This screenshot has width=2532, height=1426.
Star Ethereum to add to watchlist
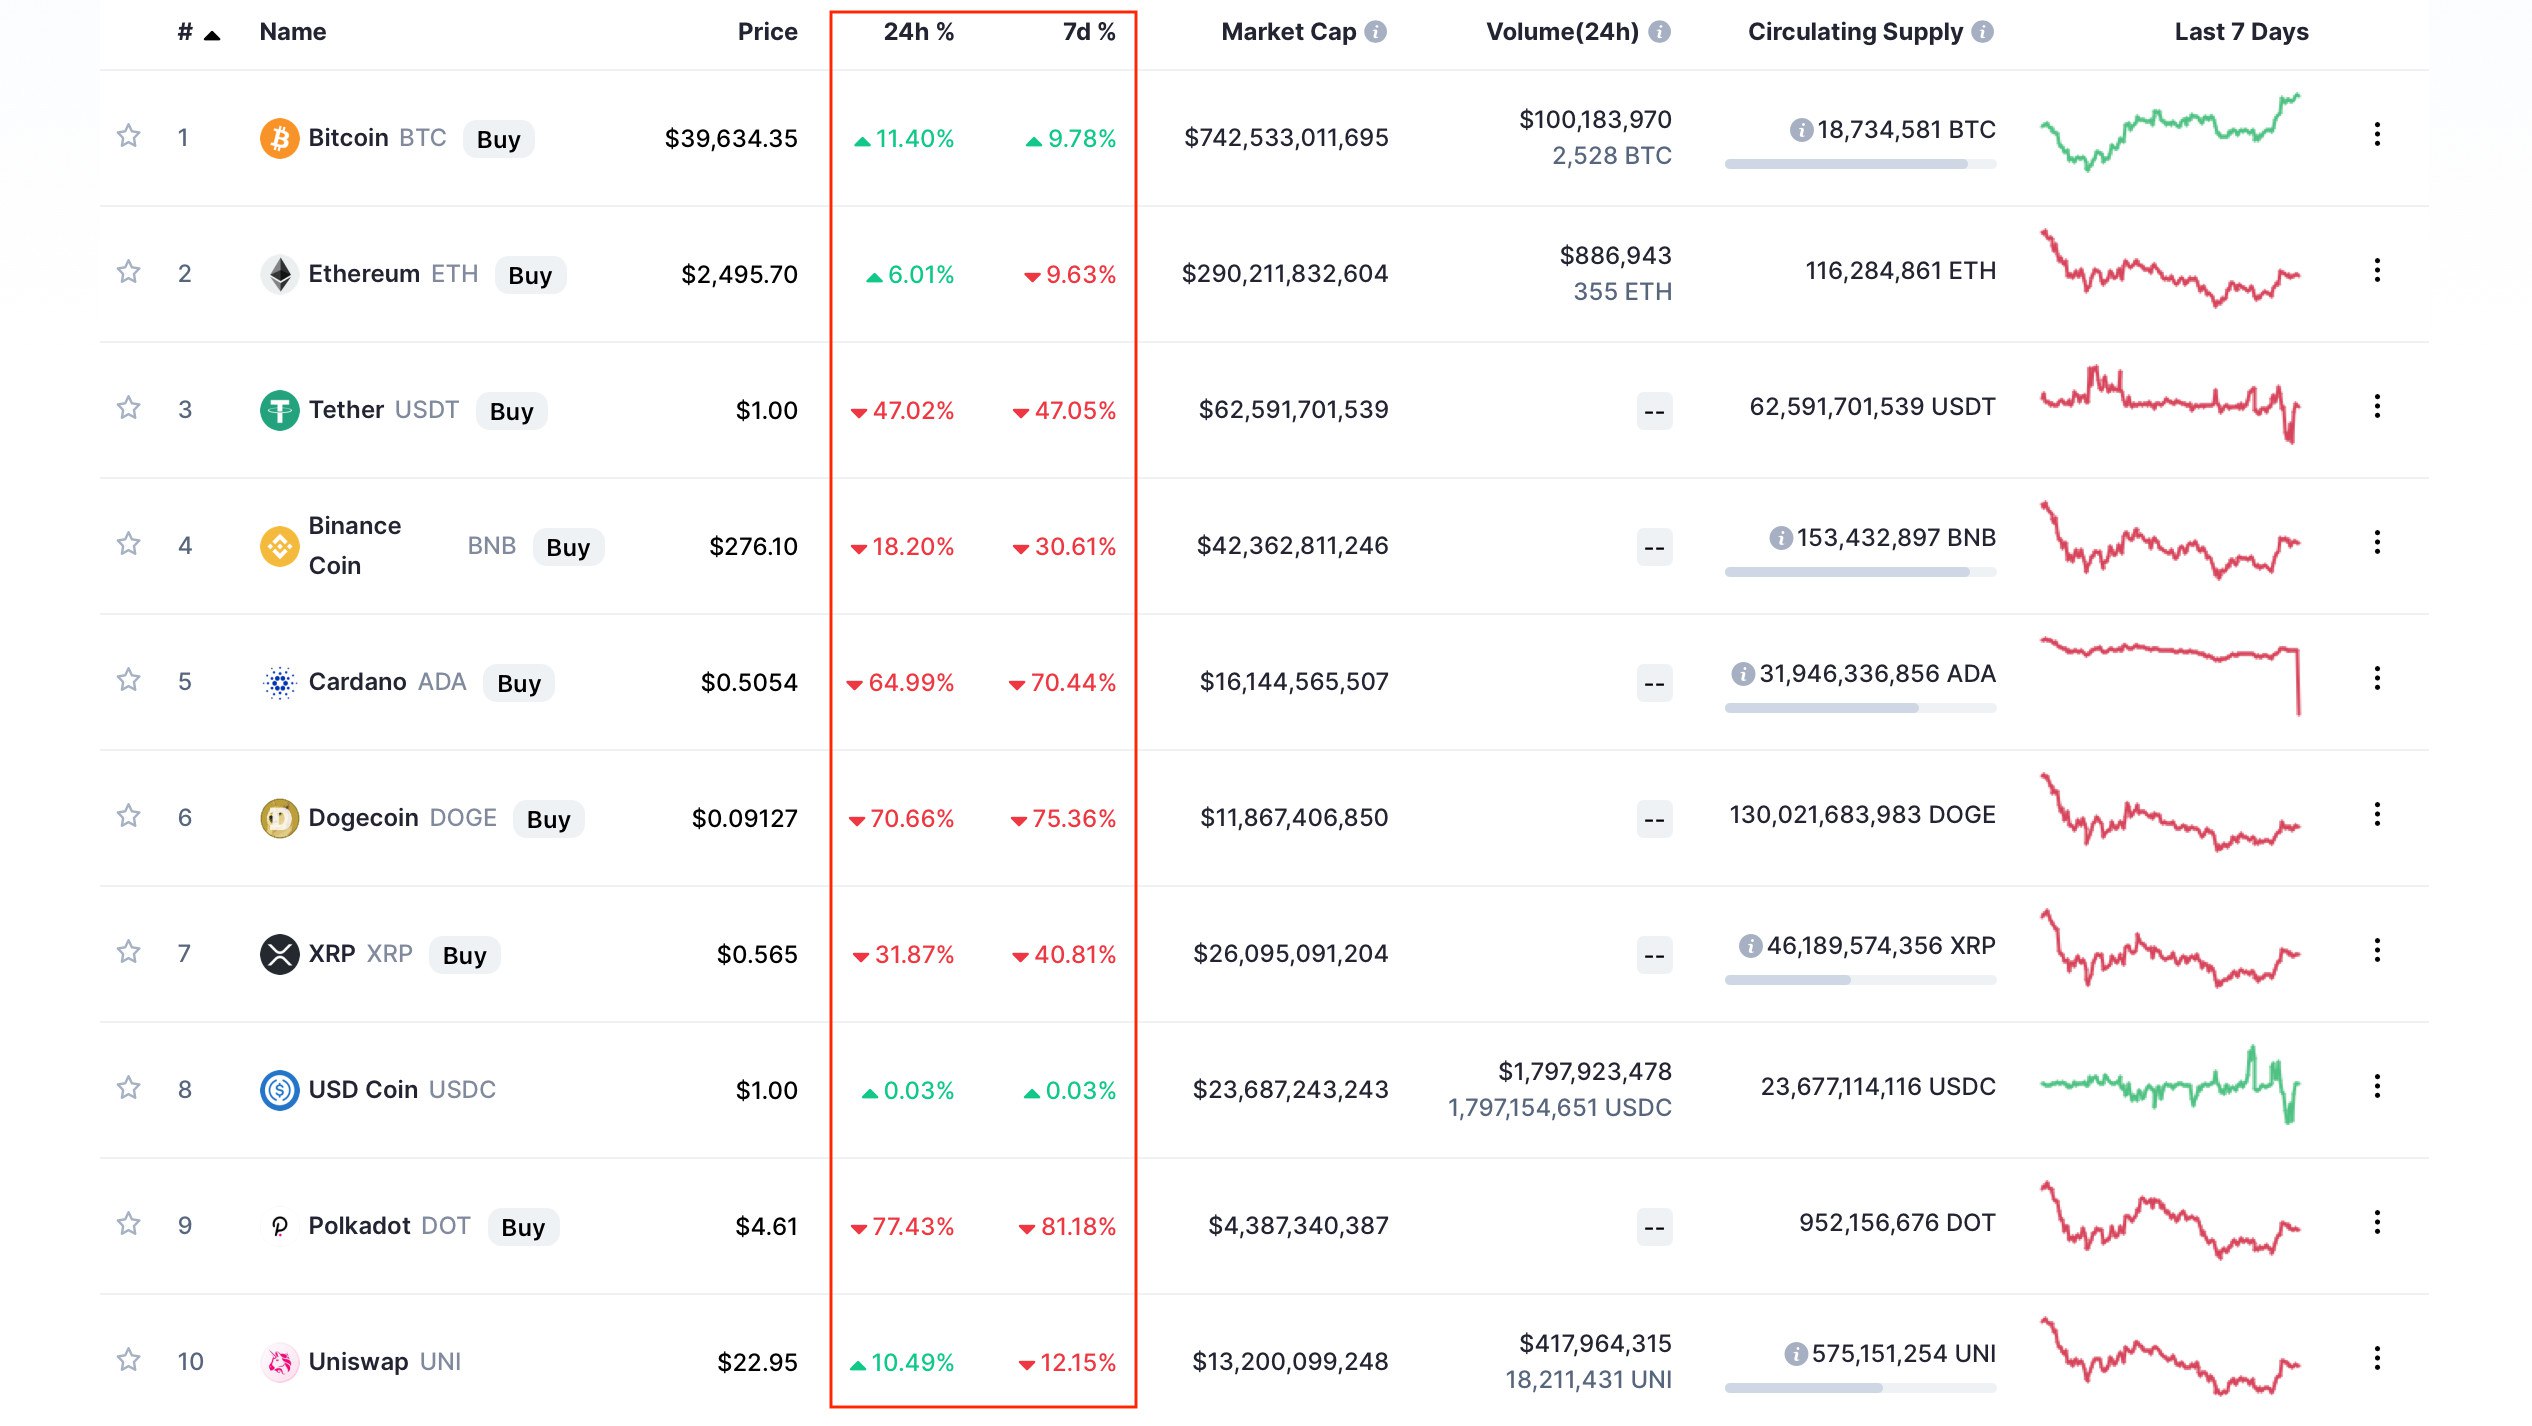pos(128,271)
